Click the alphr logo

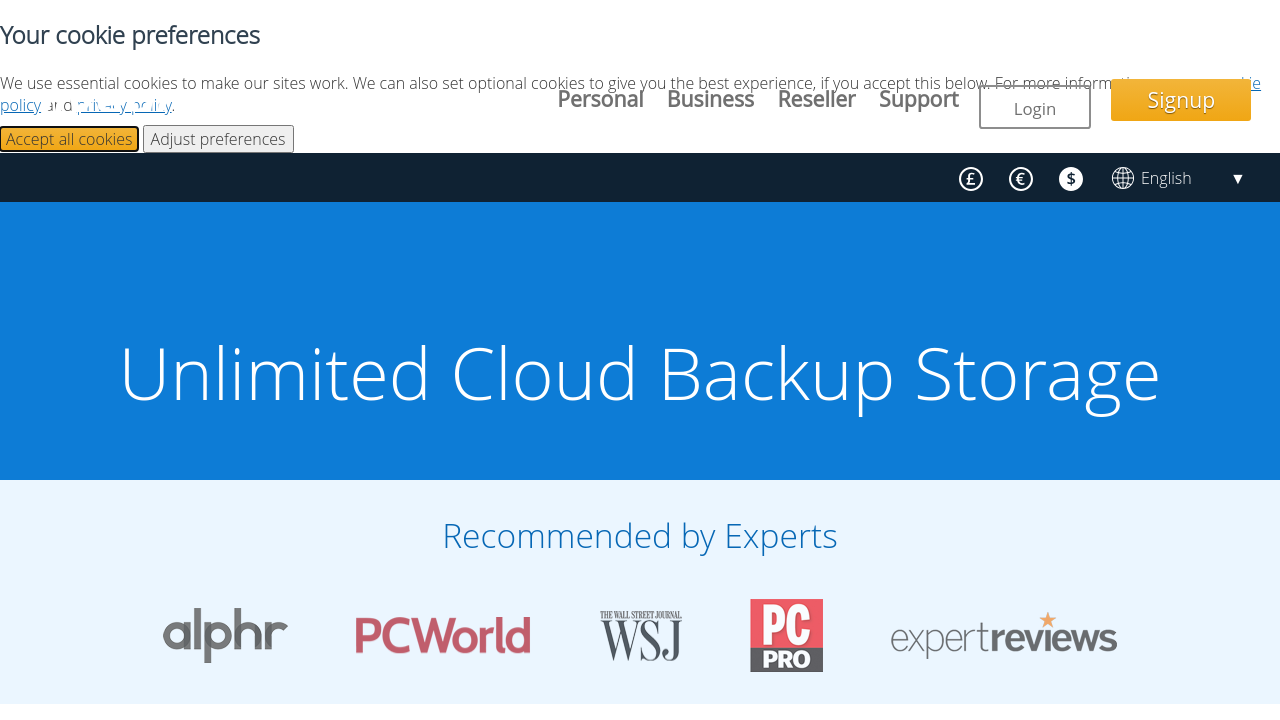click(225, 635)
